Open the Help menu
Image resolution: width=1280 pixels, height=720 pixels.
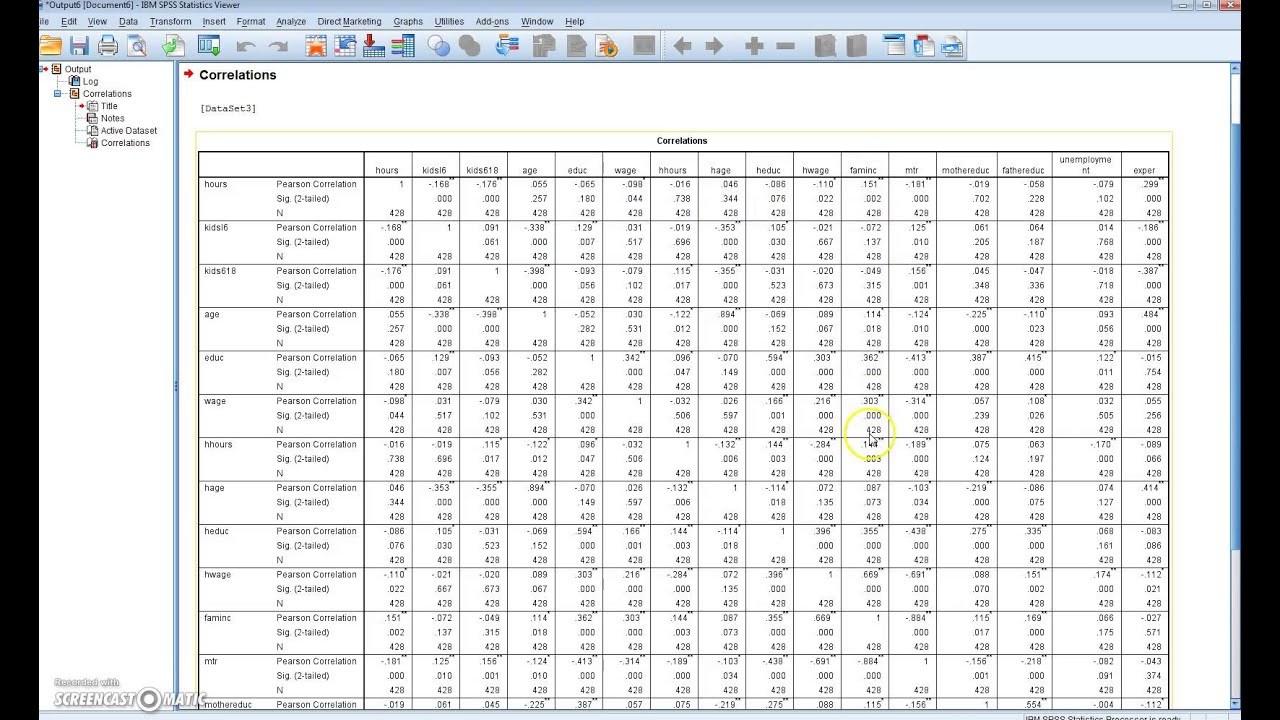pyautogui.click(x=574, y=21)
